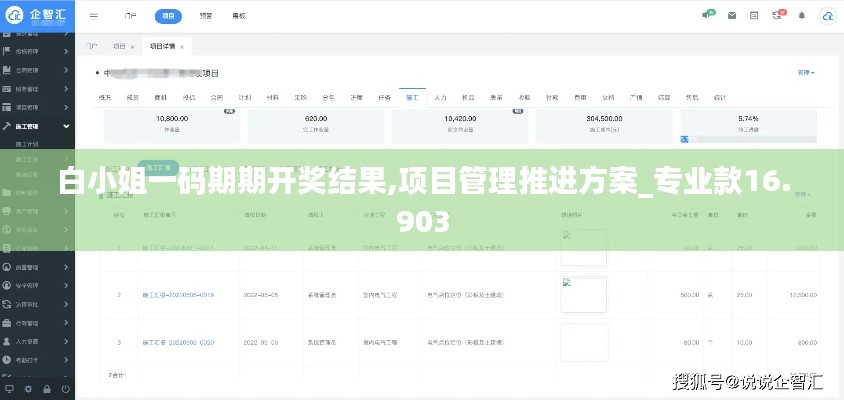
Task: Open the calendar icon in header
Action: (754, 16)
